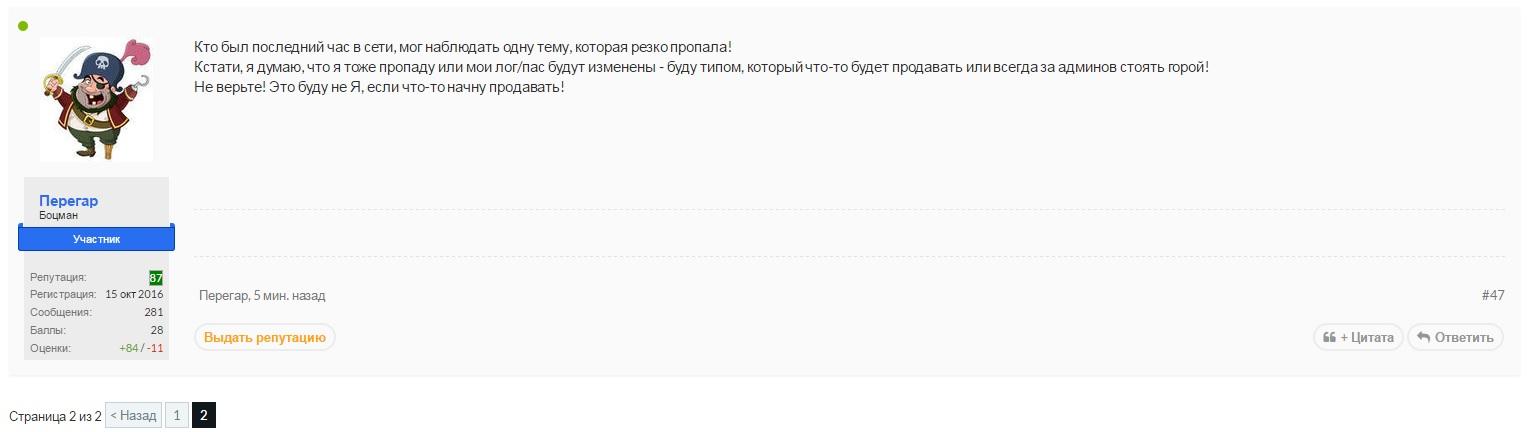This screenshot has height=432, width=1528.
Task: Switch to page 1 in pagination
Action: click(x=176, y=415)
